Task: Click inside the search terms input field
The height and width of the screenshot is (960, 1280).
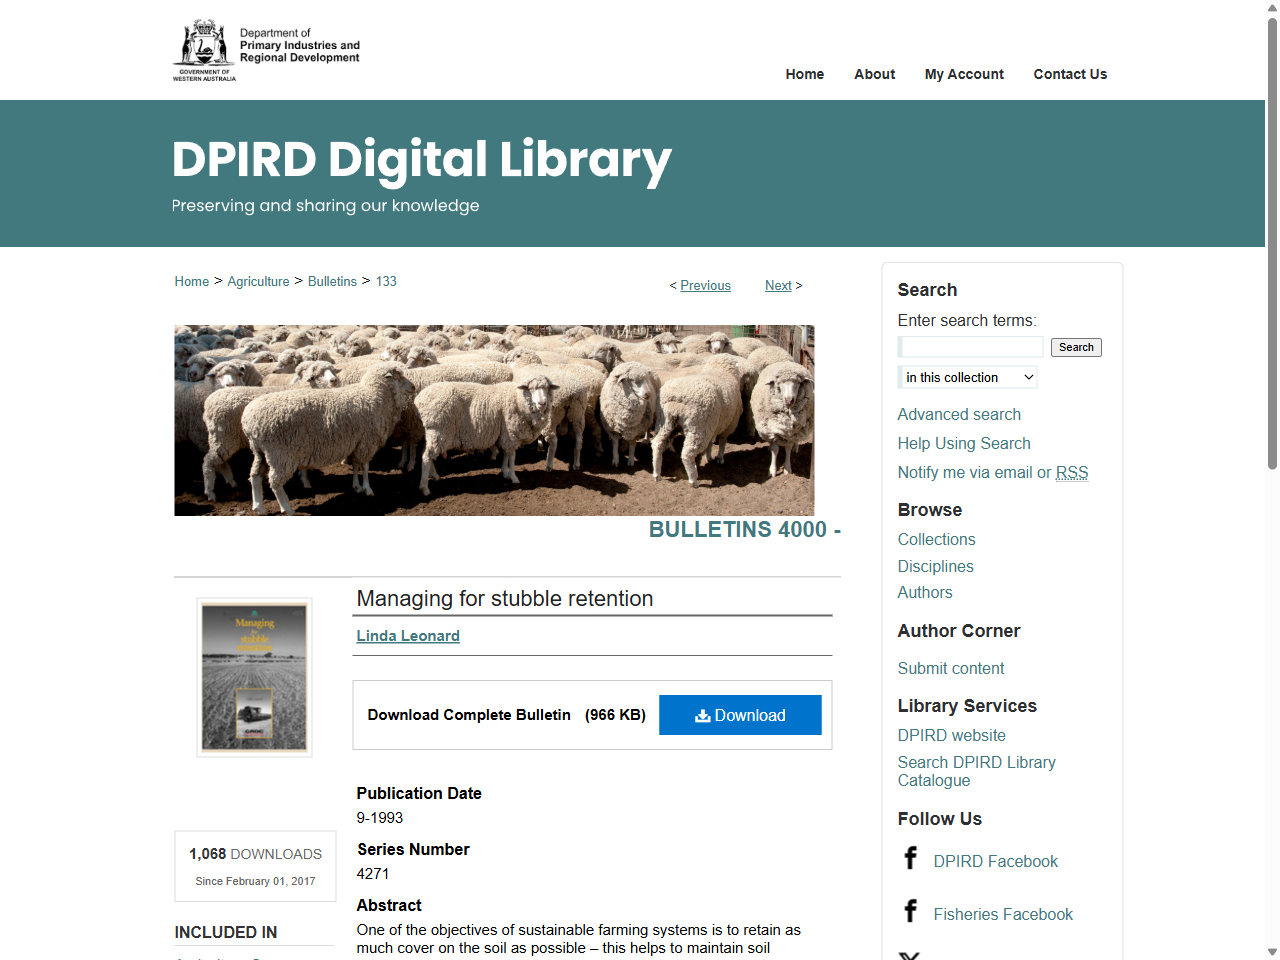Action: pos(969,347)
